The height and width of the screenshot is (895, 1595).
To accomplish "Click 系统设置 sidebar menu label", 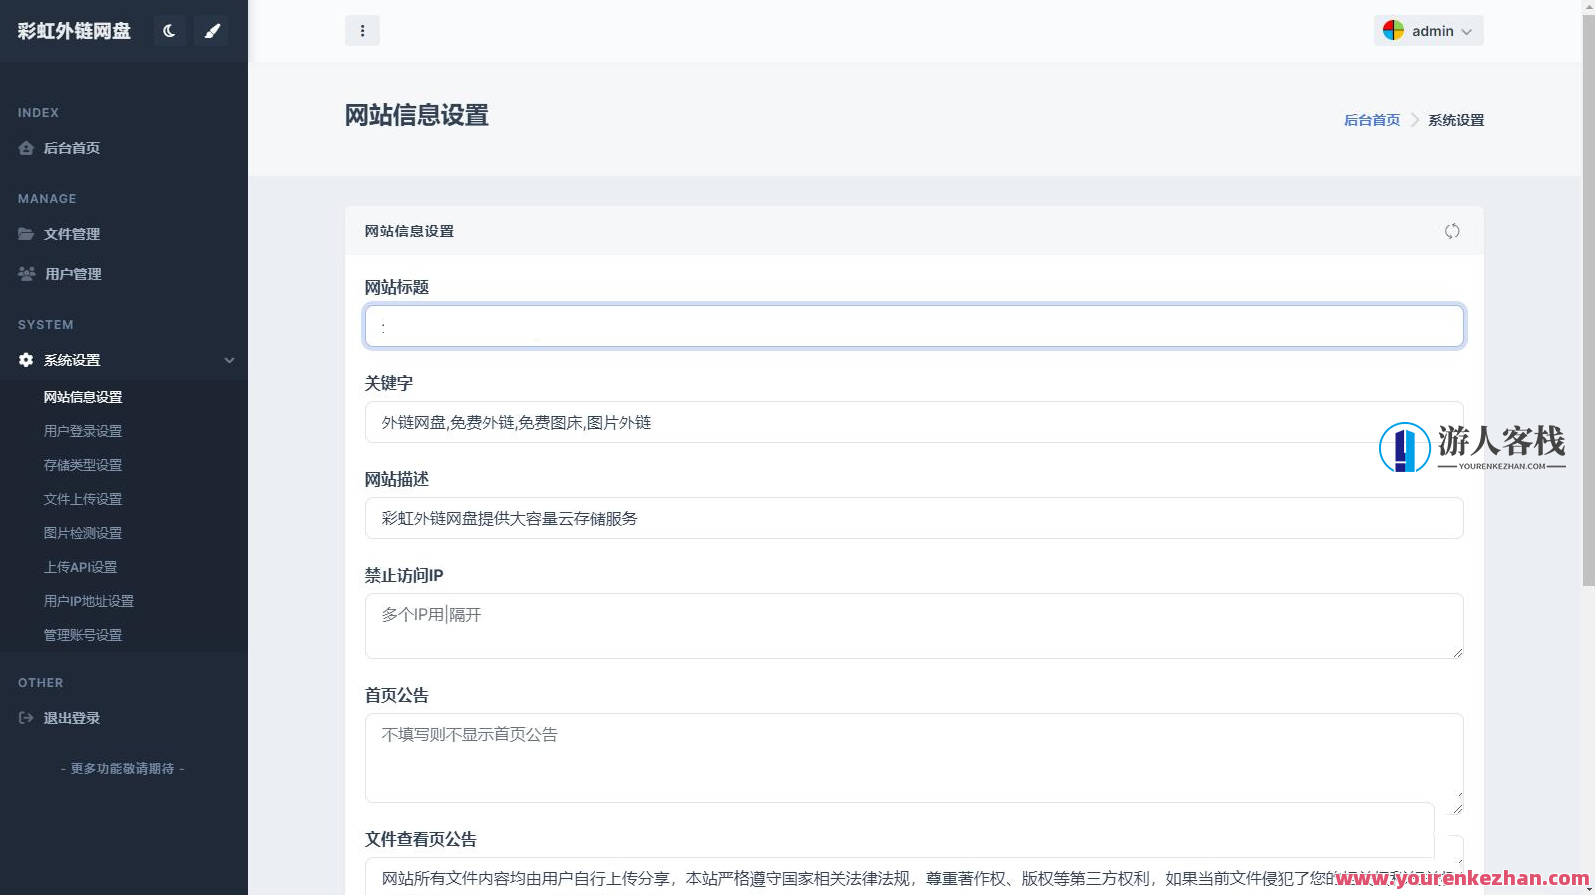I will 72,360.
